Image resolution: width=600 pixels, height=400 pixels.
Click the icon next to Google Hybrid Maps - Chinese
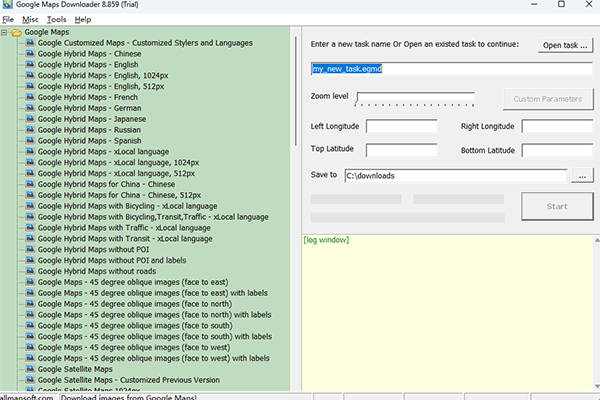[x=30, y=53]
